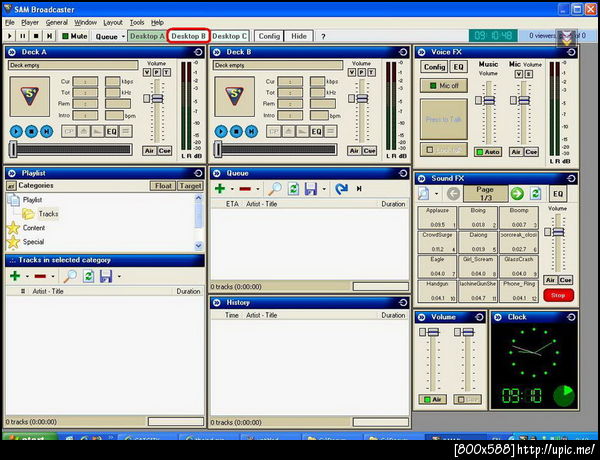Collapse the Queue panel arrow icon
Viewport: 600px width, 460px height.
[x=217, y=173]
